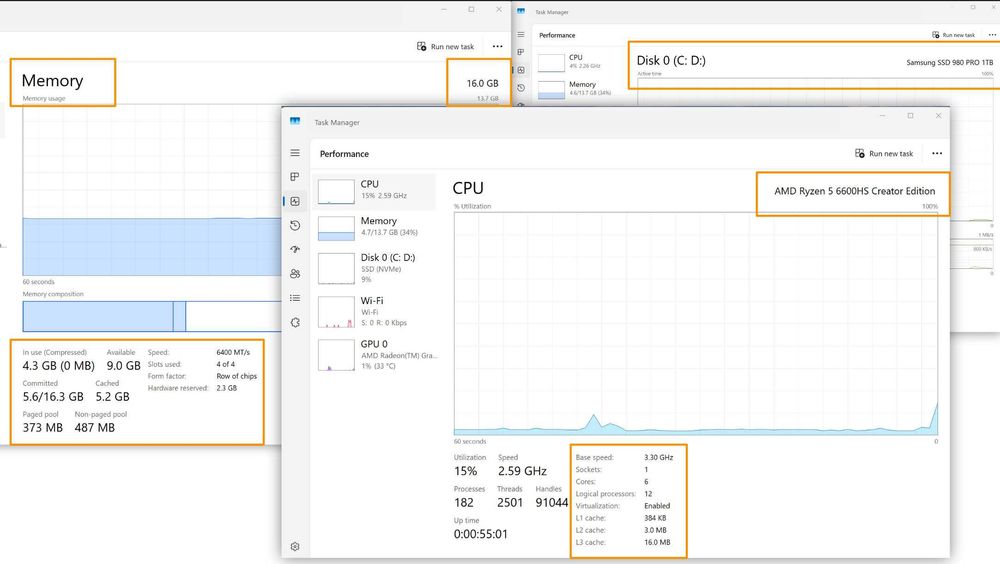Select Memory entry in Disk window list
The width and height of the screenshot is (1000, 564).
(578, 89)
